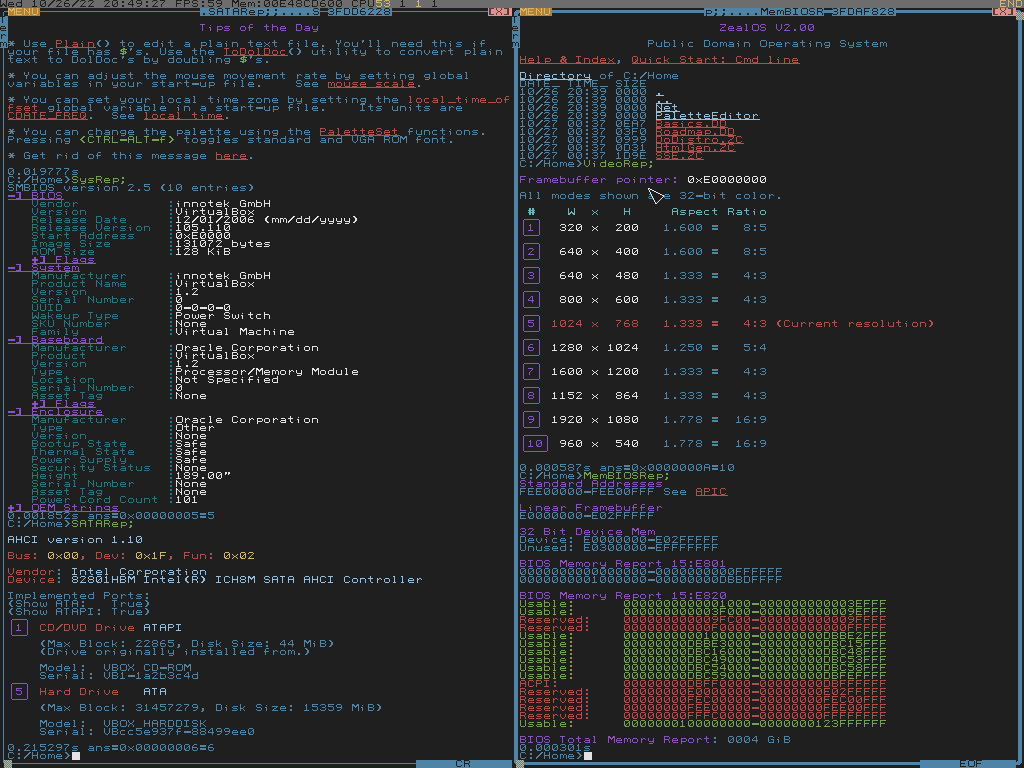Choose video mode 5 (1024 x 768)
Screen dimensions: 1024x768
tap(531, 324)
